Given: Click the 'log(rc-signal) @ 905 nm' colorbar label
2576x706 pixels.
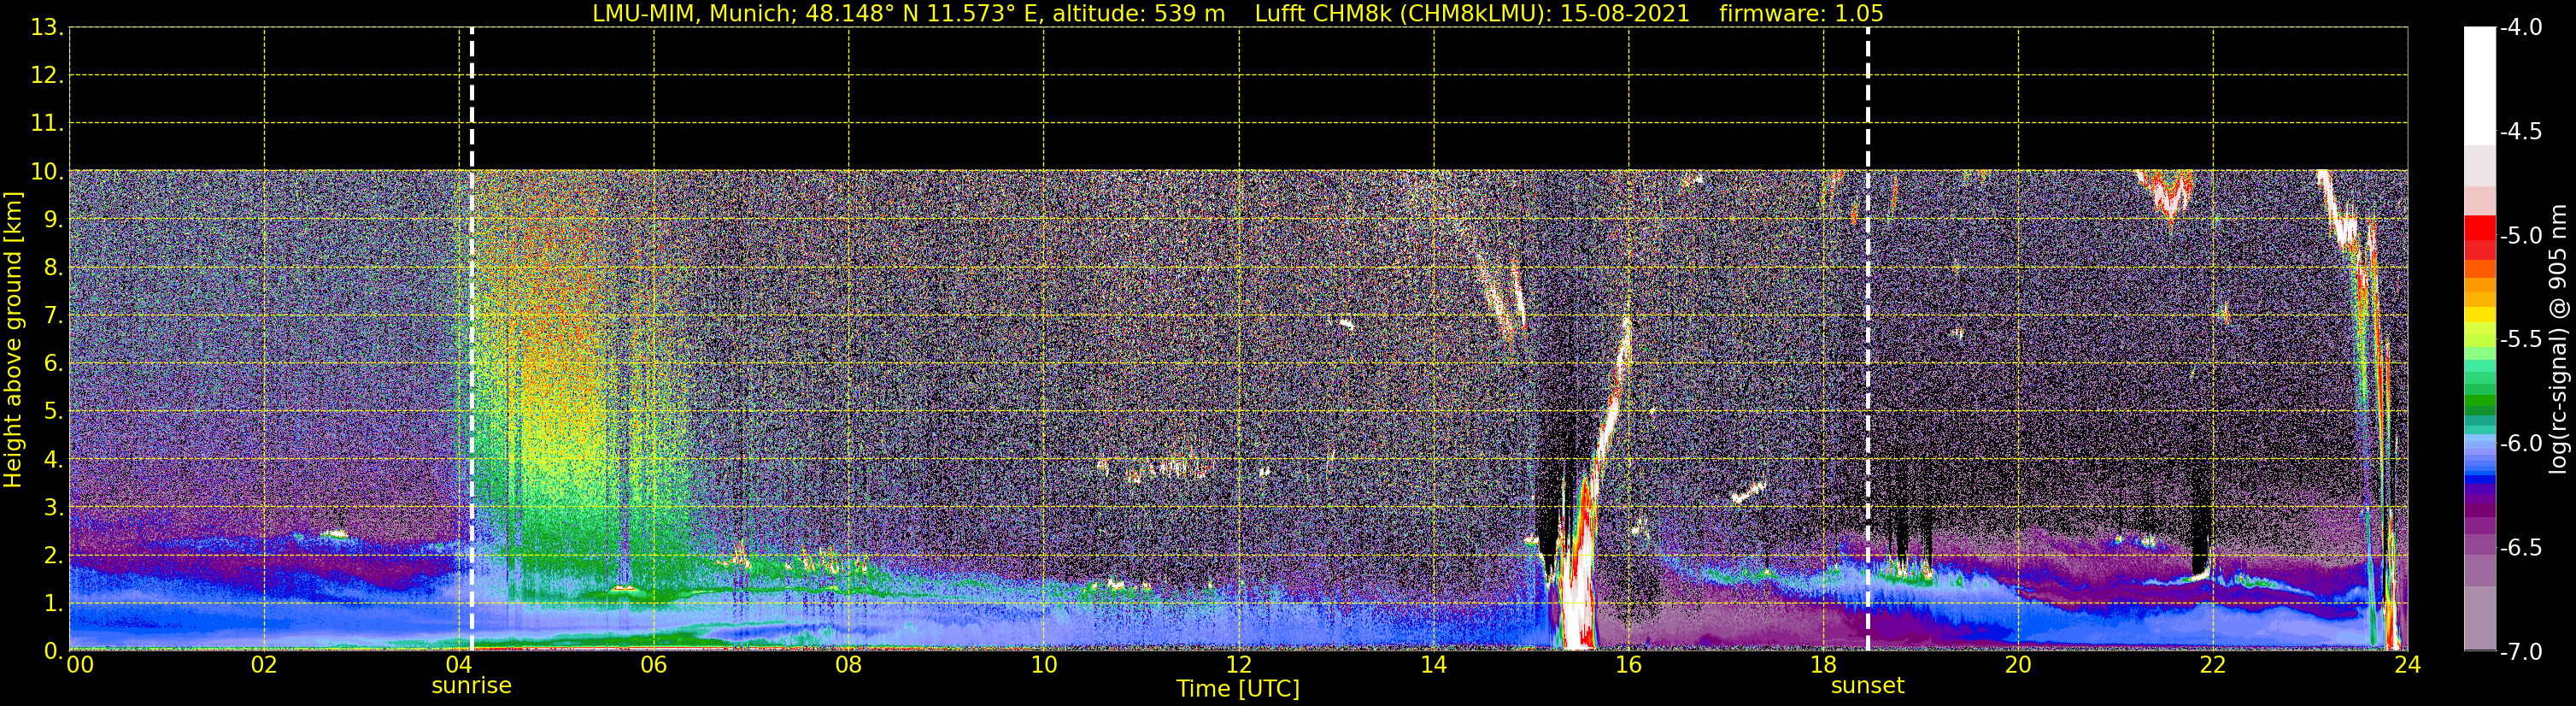Looking at the screenshot, I should click(x=2560, y=339).
